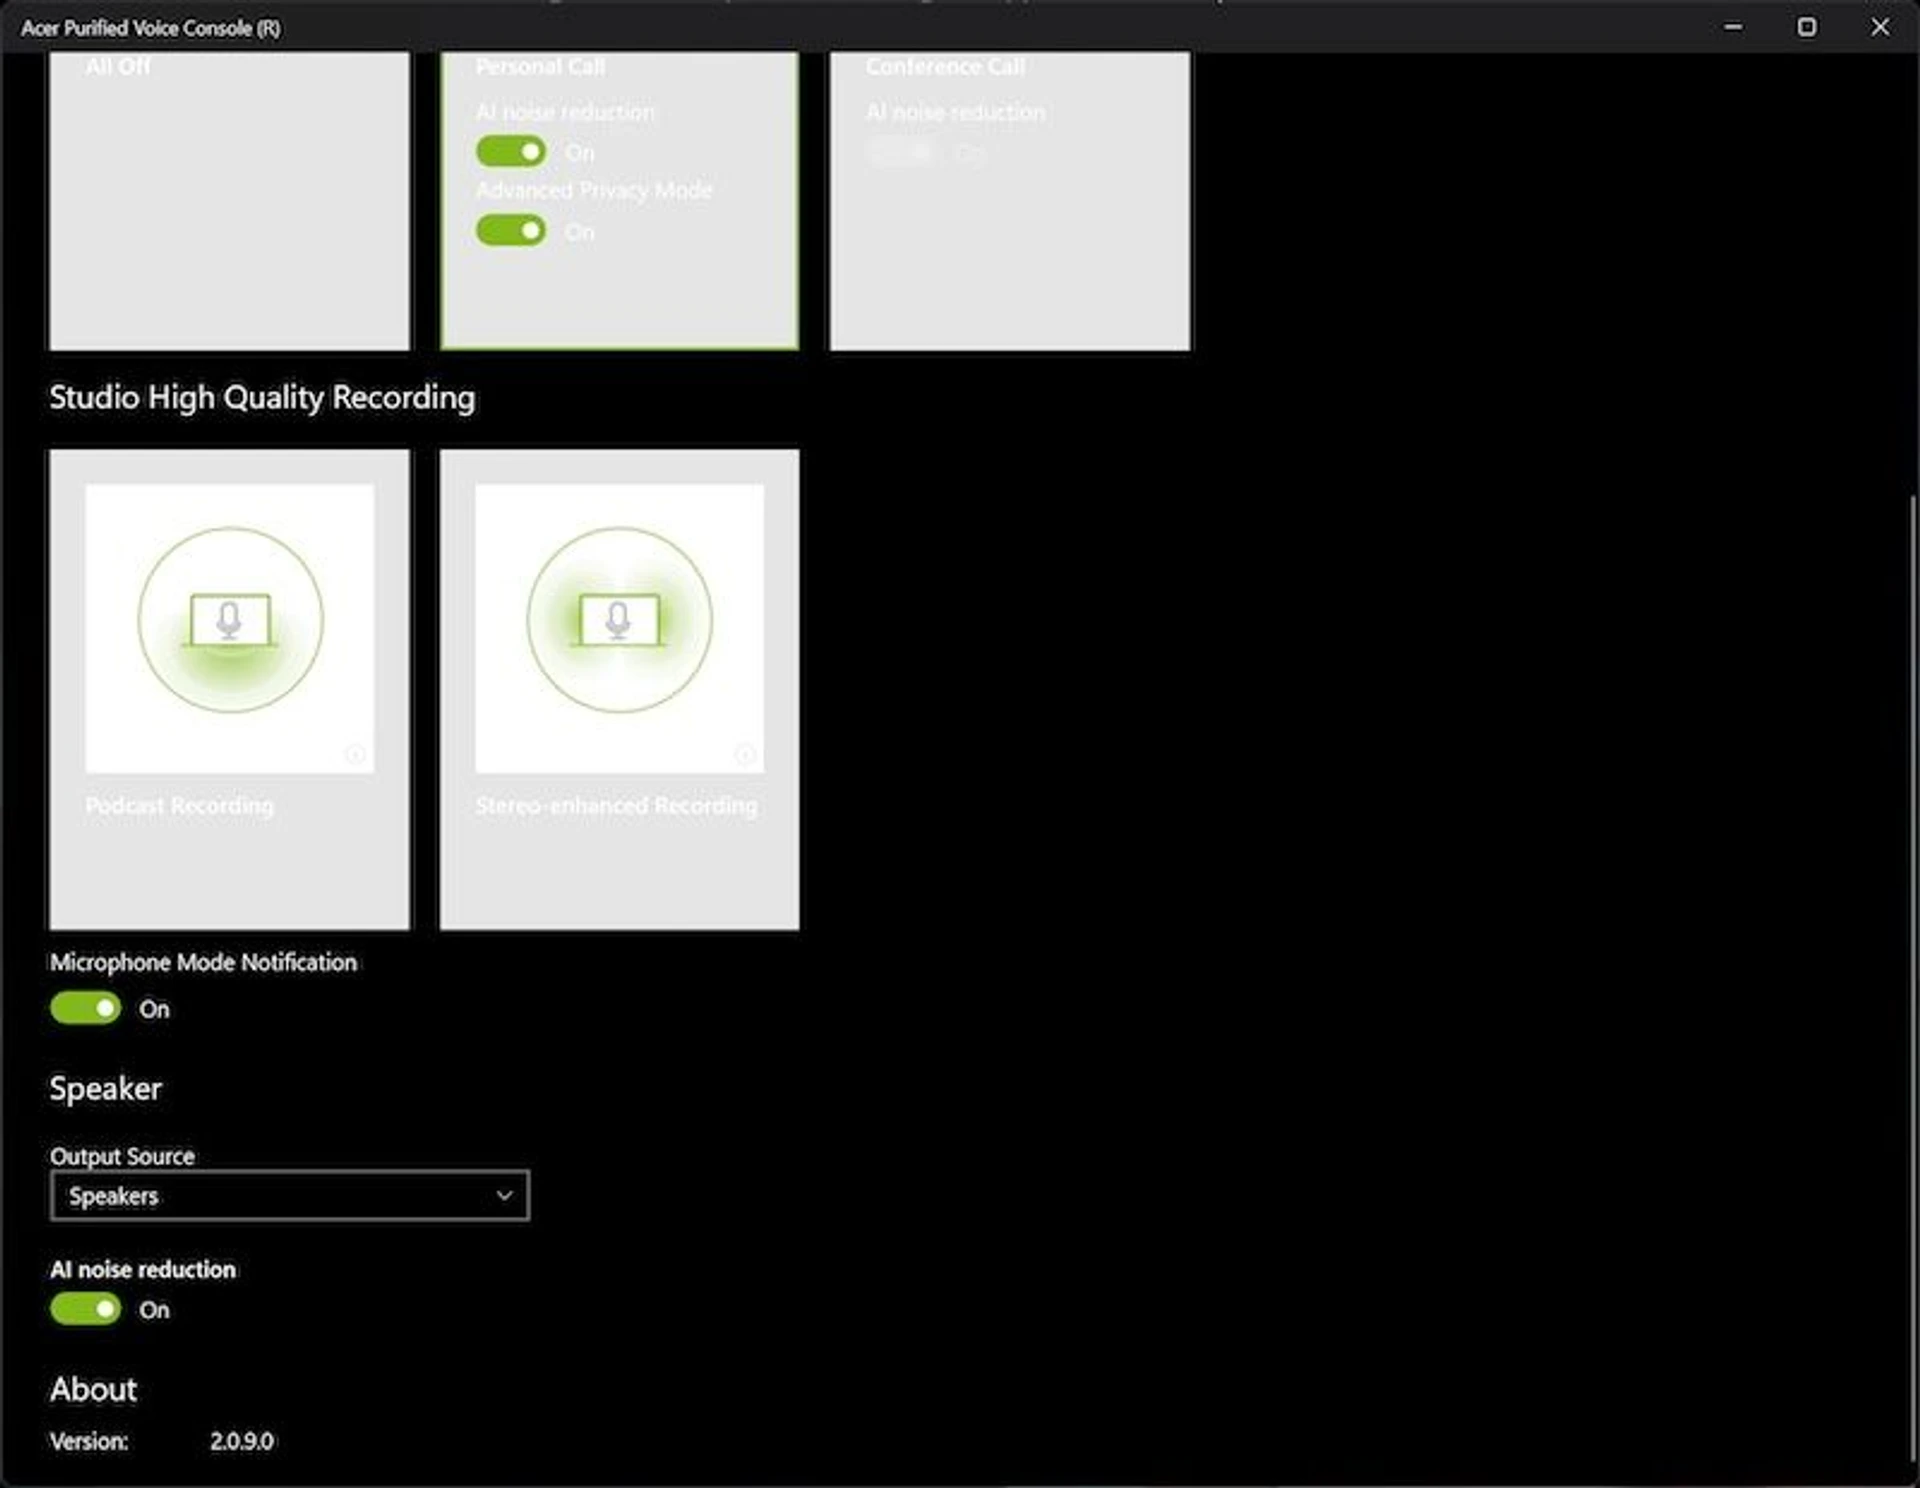Select the Conference Call mode card
This screenshot has width=1920, height=1488.
[1010, 201]
